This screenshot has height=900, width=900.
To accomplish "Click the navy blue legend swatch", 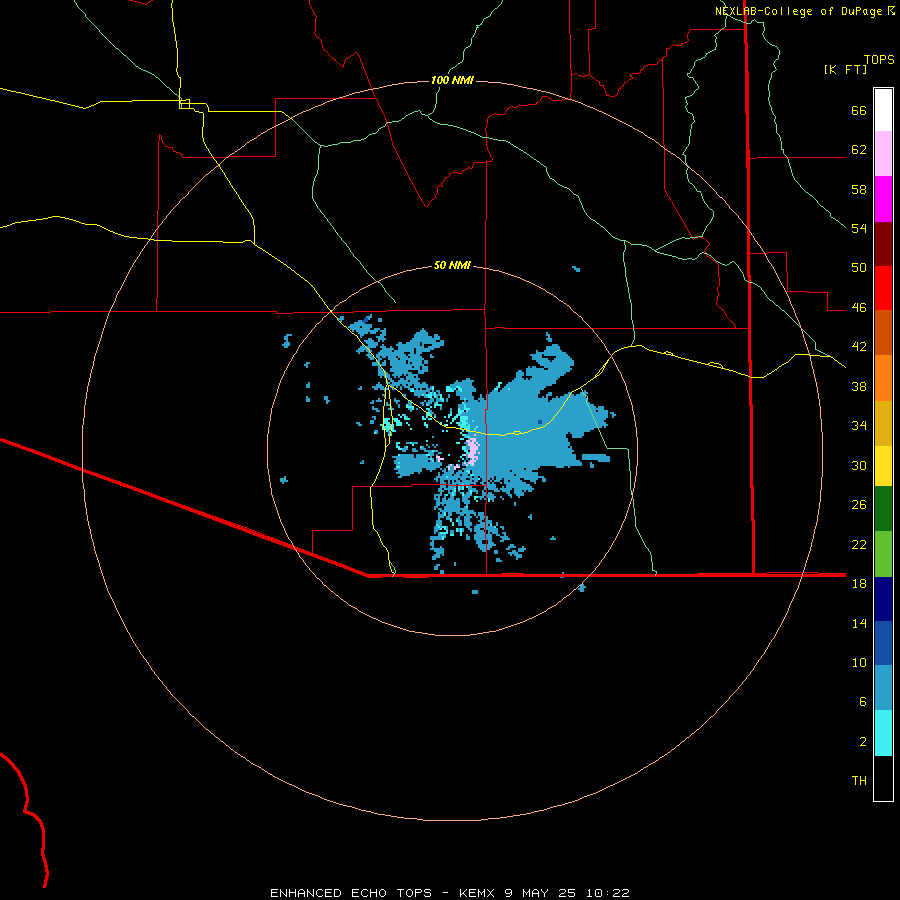I will pos(883,599).
